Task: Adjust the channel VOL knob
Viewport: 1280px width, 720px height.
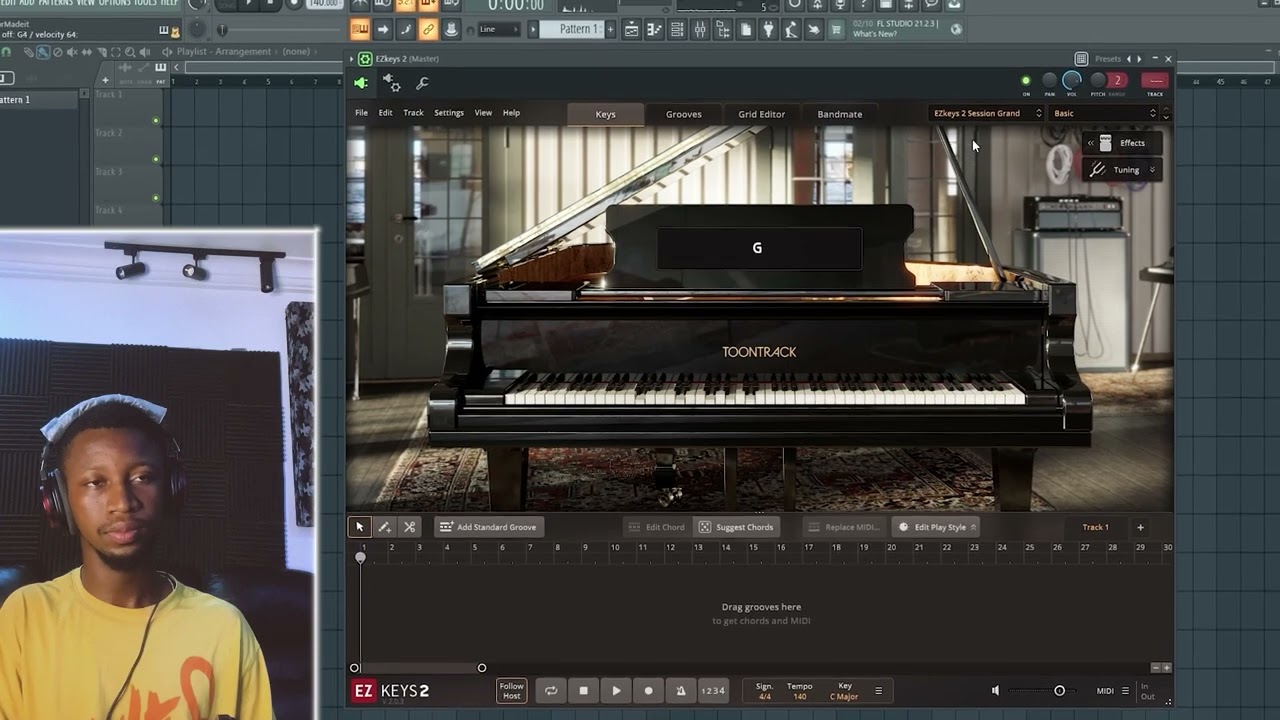Action: [x=1072, y=80]
